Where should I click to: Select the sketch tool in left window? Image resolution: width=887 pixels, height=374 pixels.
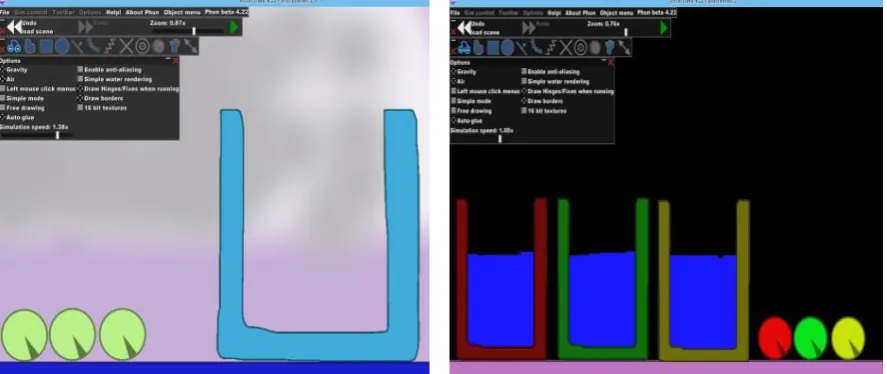tap(14, 47)
